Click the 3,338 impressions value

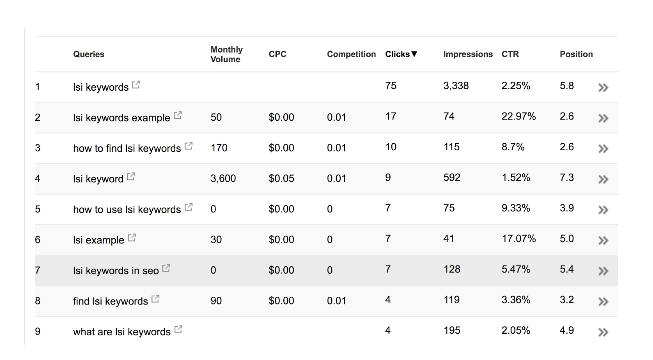(x=456, y=86)
